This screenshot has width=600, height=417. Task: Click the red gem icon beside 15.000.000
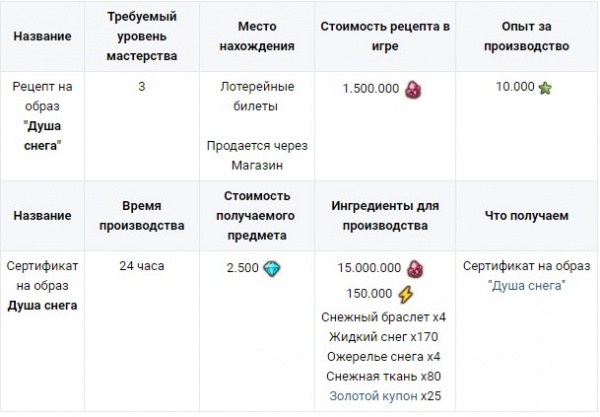click(412, 269)
